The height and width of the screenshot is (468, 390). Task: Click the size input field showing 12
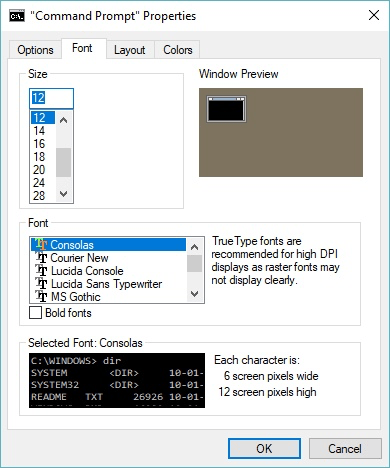tap(51, 98)
